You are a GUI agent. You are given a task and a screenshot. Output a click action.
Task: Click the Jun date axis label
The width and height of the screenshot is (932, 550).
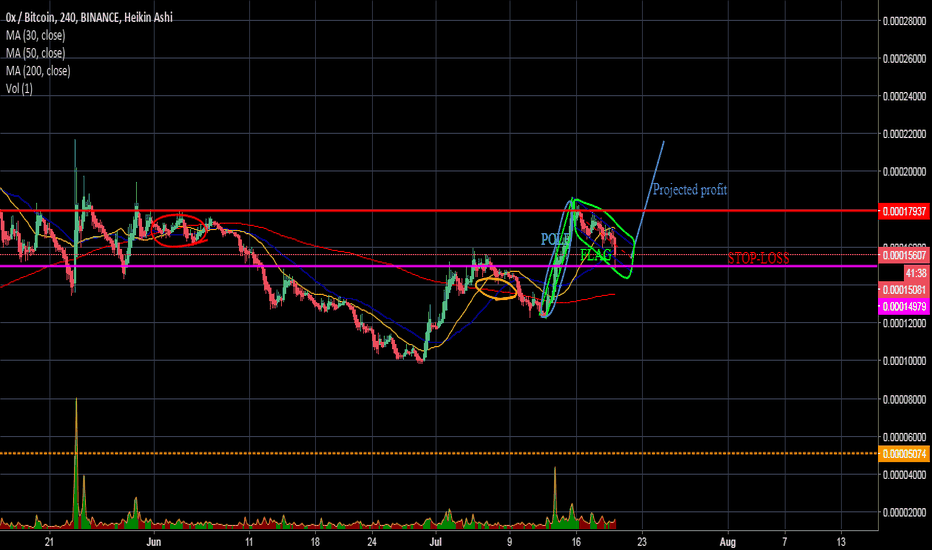pos(154,542)
